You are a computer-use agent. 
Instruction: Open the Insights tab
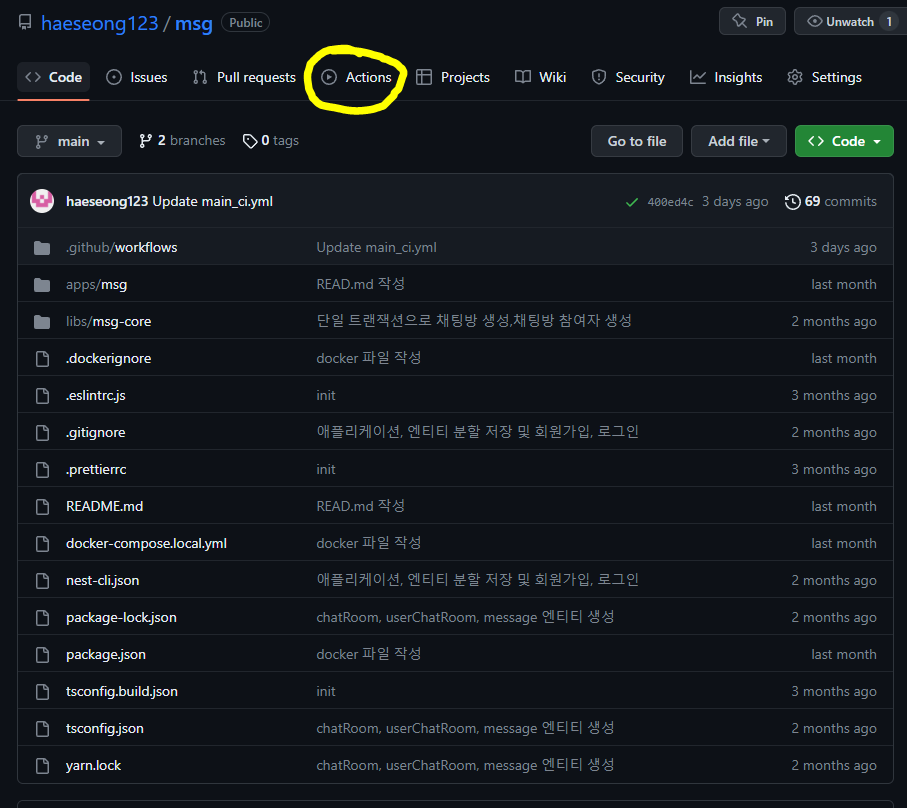[x=726, y=78]
